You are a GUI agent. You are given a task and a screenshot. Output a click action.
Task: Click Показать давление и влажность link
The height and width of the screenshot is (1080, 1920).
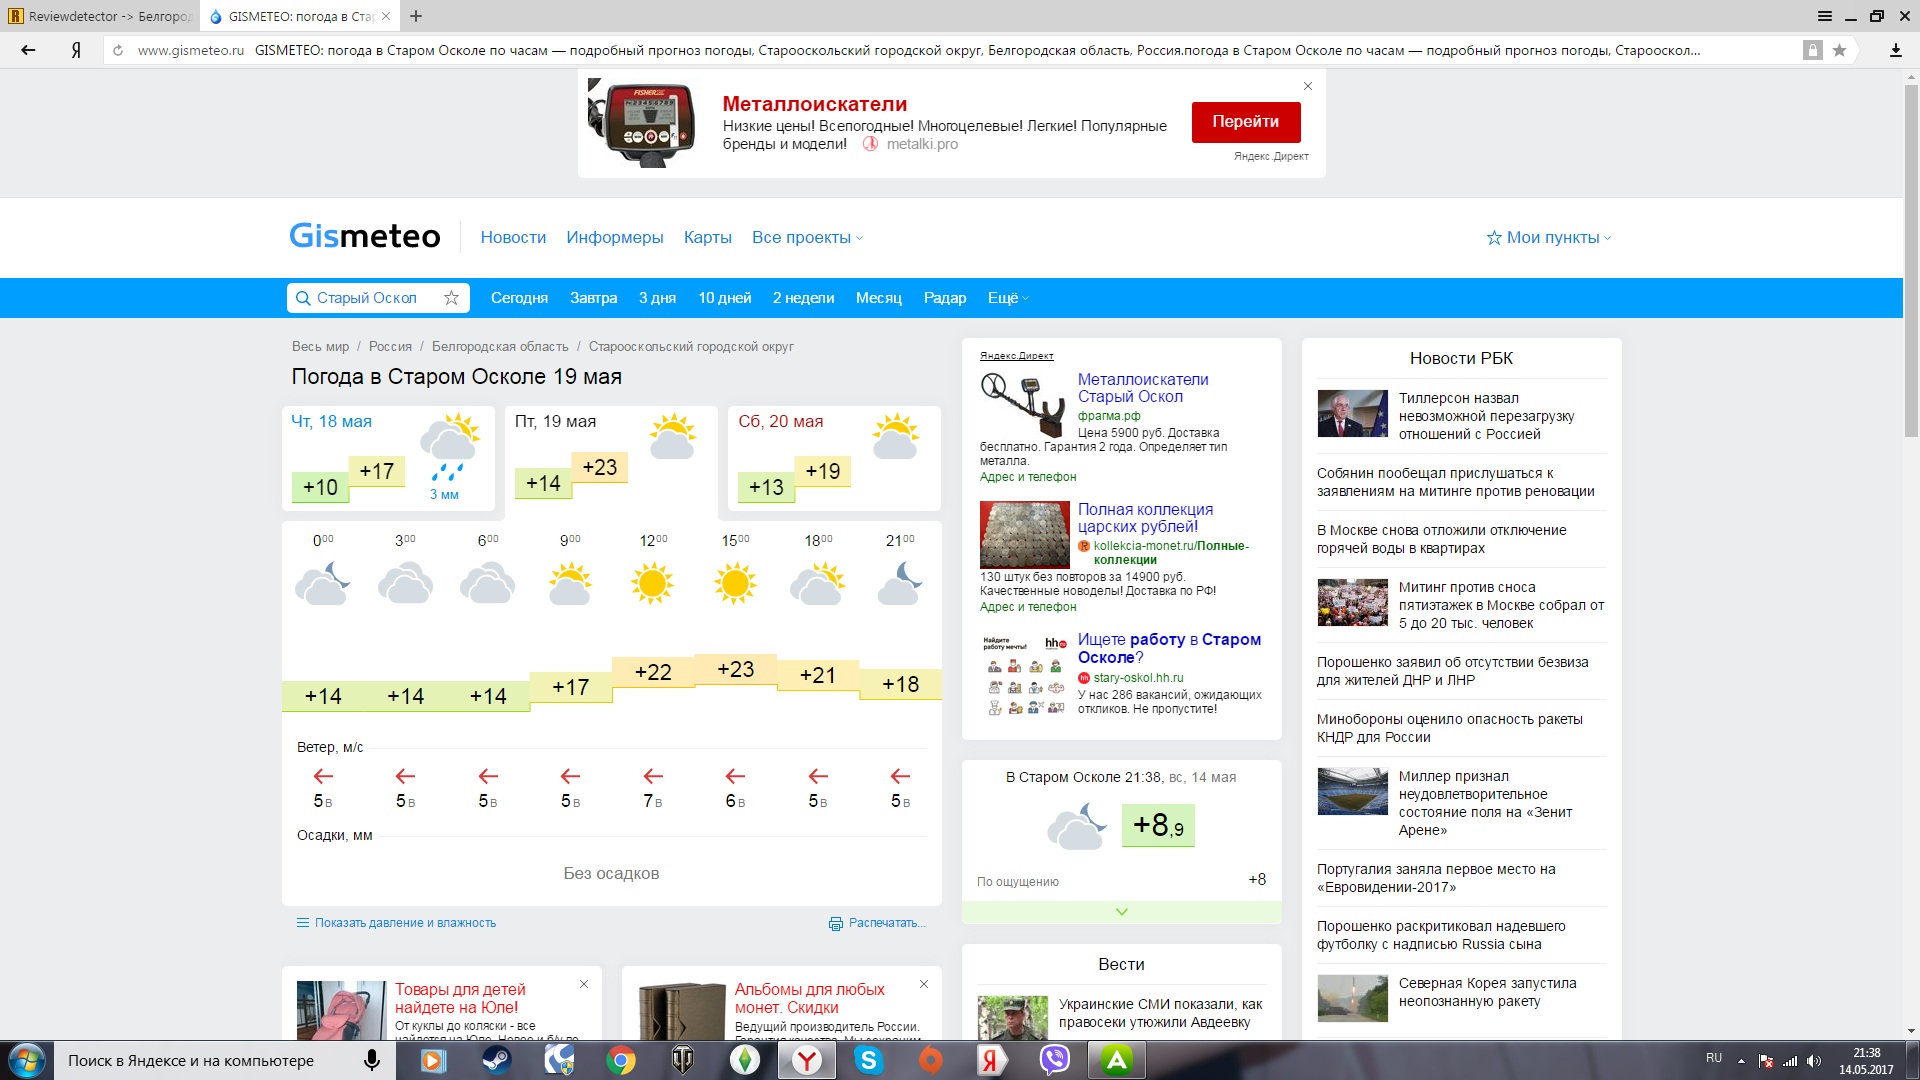point(404,923)
